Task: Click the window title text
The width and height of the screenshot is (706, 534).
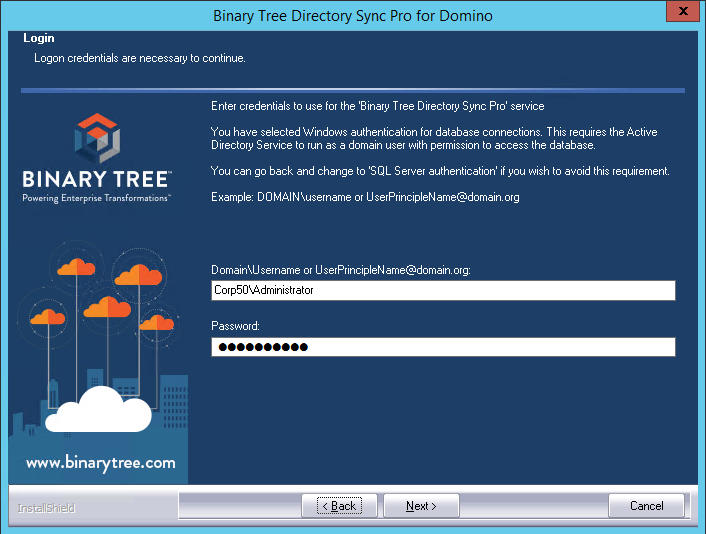Action: (x=353, y=16)
